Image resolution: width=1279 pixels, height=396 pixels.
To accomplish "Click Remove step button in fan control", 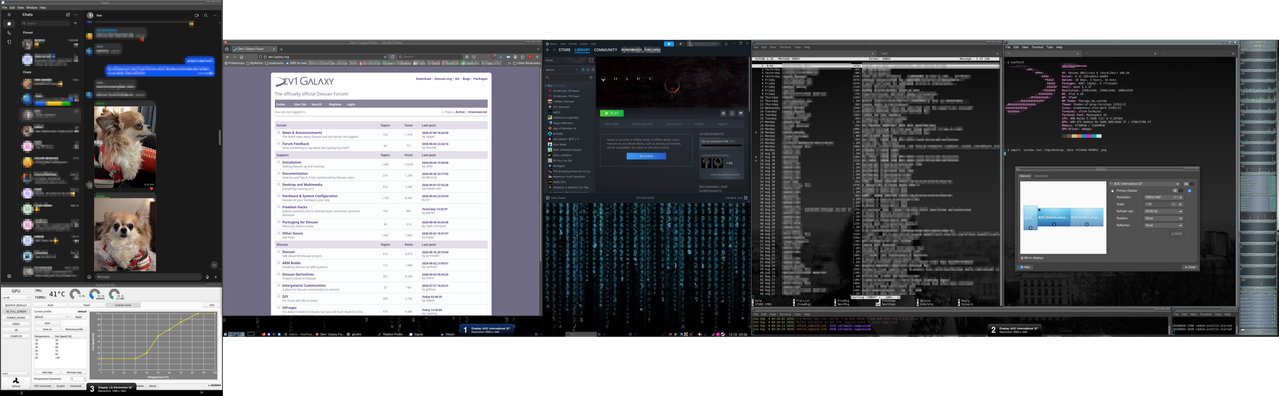I will coord(74,372).
